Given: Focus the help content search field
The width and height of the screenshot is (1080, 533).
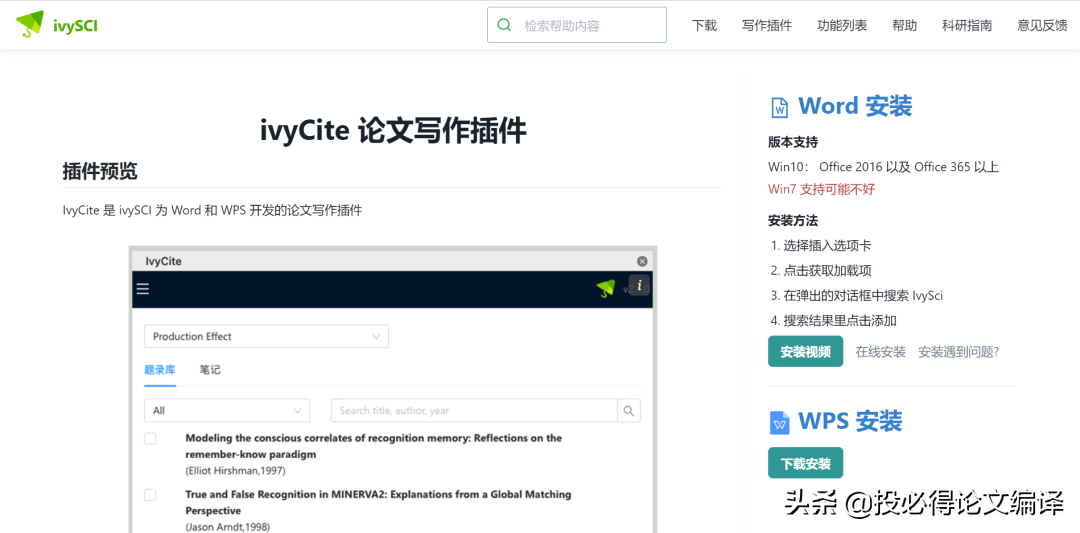Looking at the screenshot, I should click(x=577, y=25).
